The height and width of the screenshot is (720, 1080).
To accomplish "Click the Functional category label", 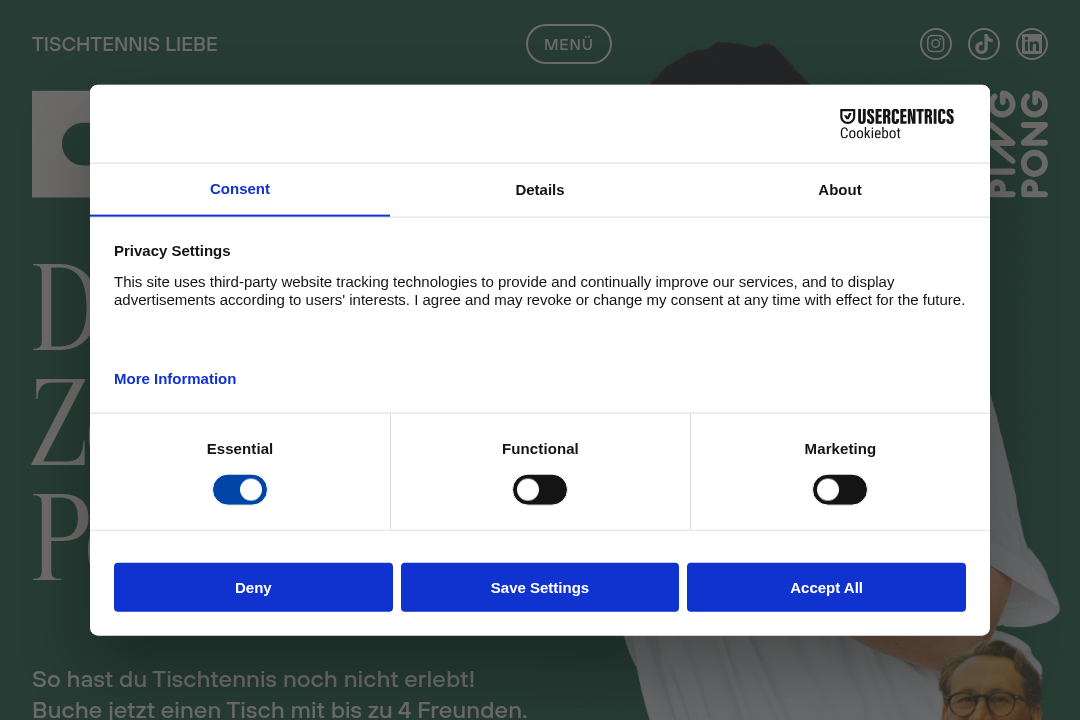I will pyautogui.click(x=540, y=449).
